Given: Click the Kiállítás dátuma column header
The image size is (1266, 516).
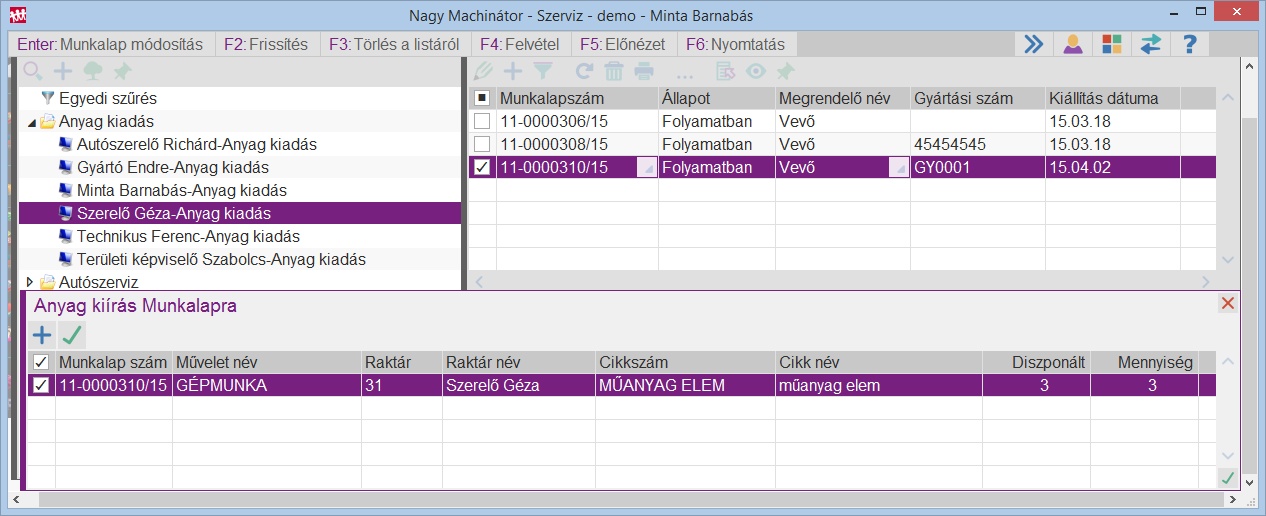Looking at the screenshot, I should [1112, 98].
